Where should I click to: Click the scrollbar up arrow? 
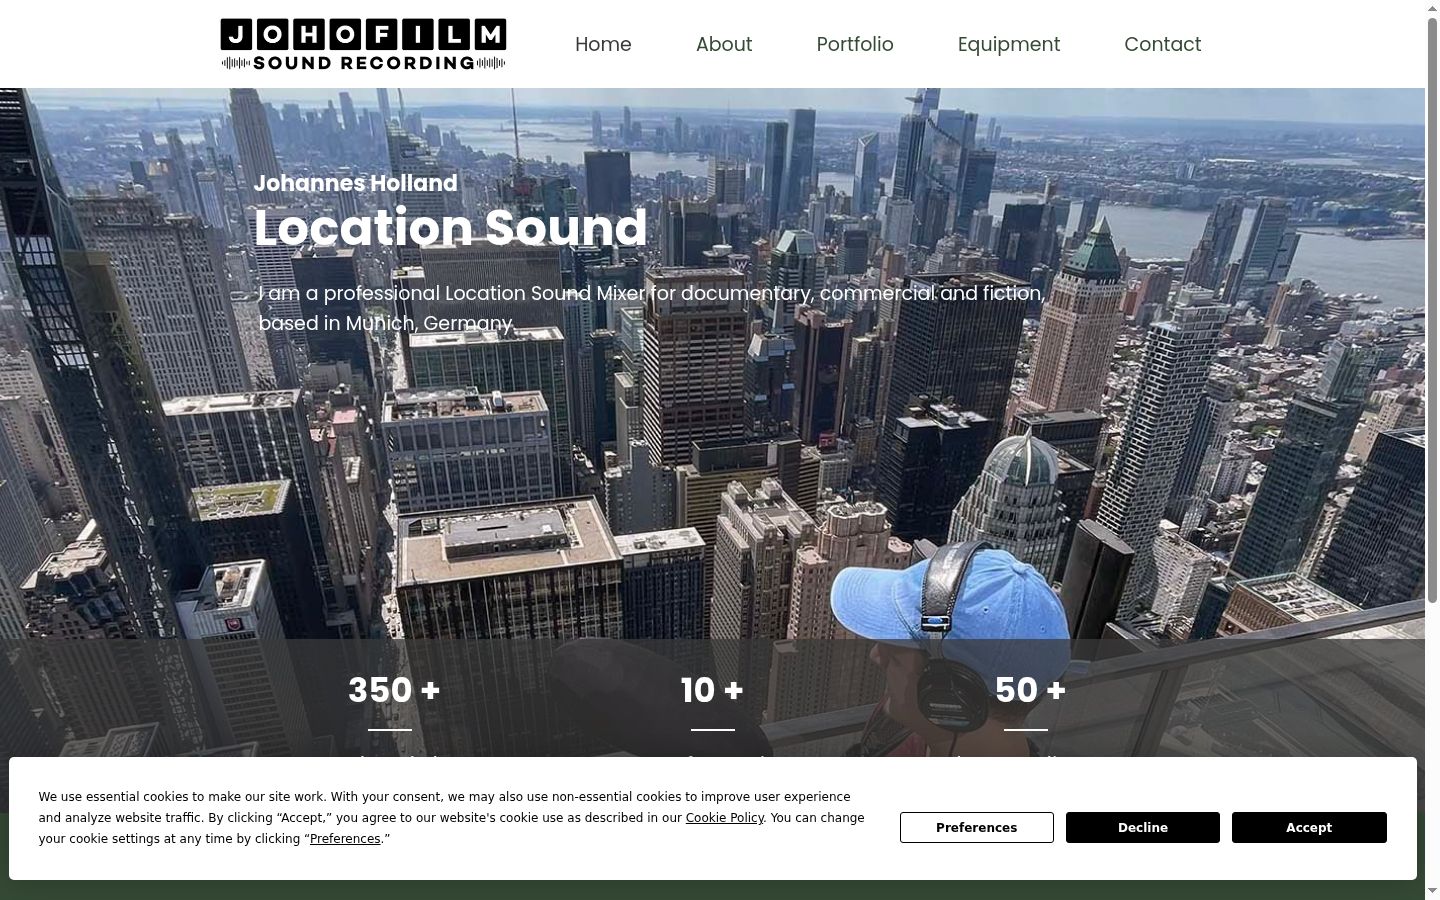point(1432,8)
